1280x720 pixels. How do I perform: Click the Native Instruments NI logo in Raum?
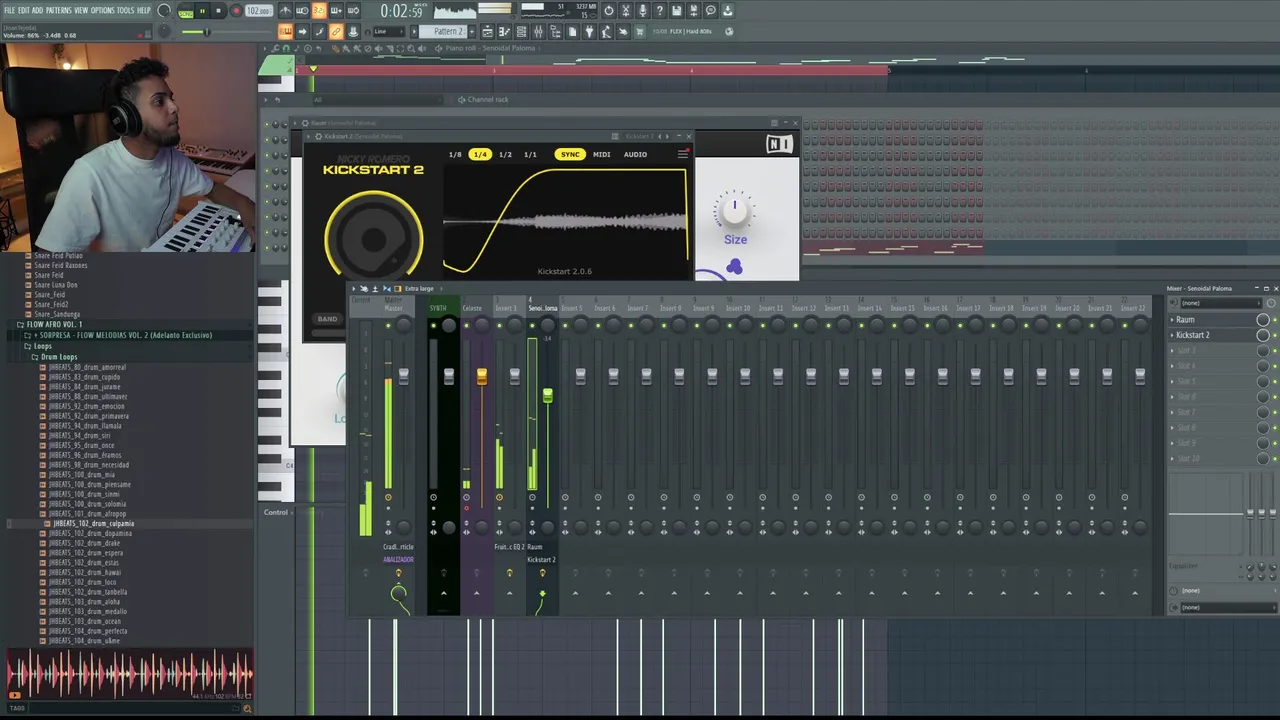tap(779, 145)
